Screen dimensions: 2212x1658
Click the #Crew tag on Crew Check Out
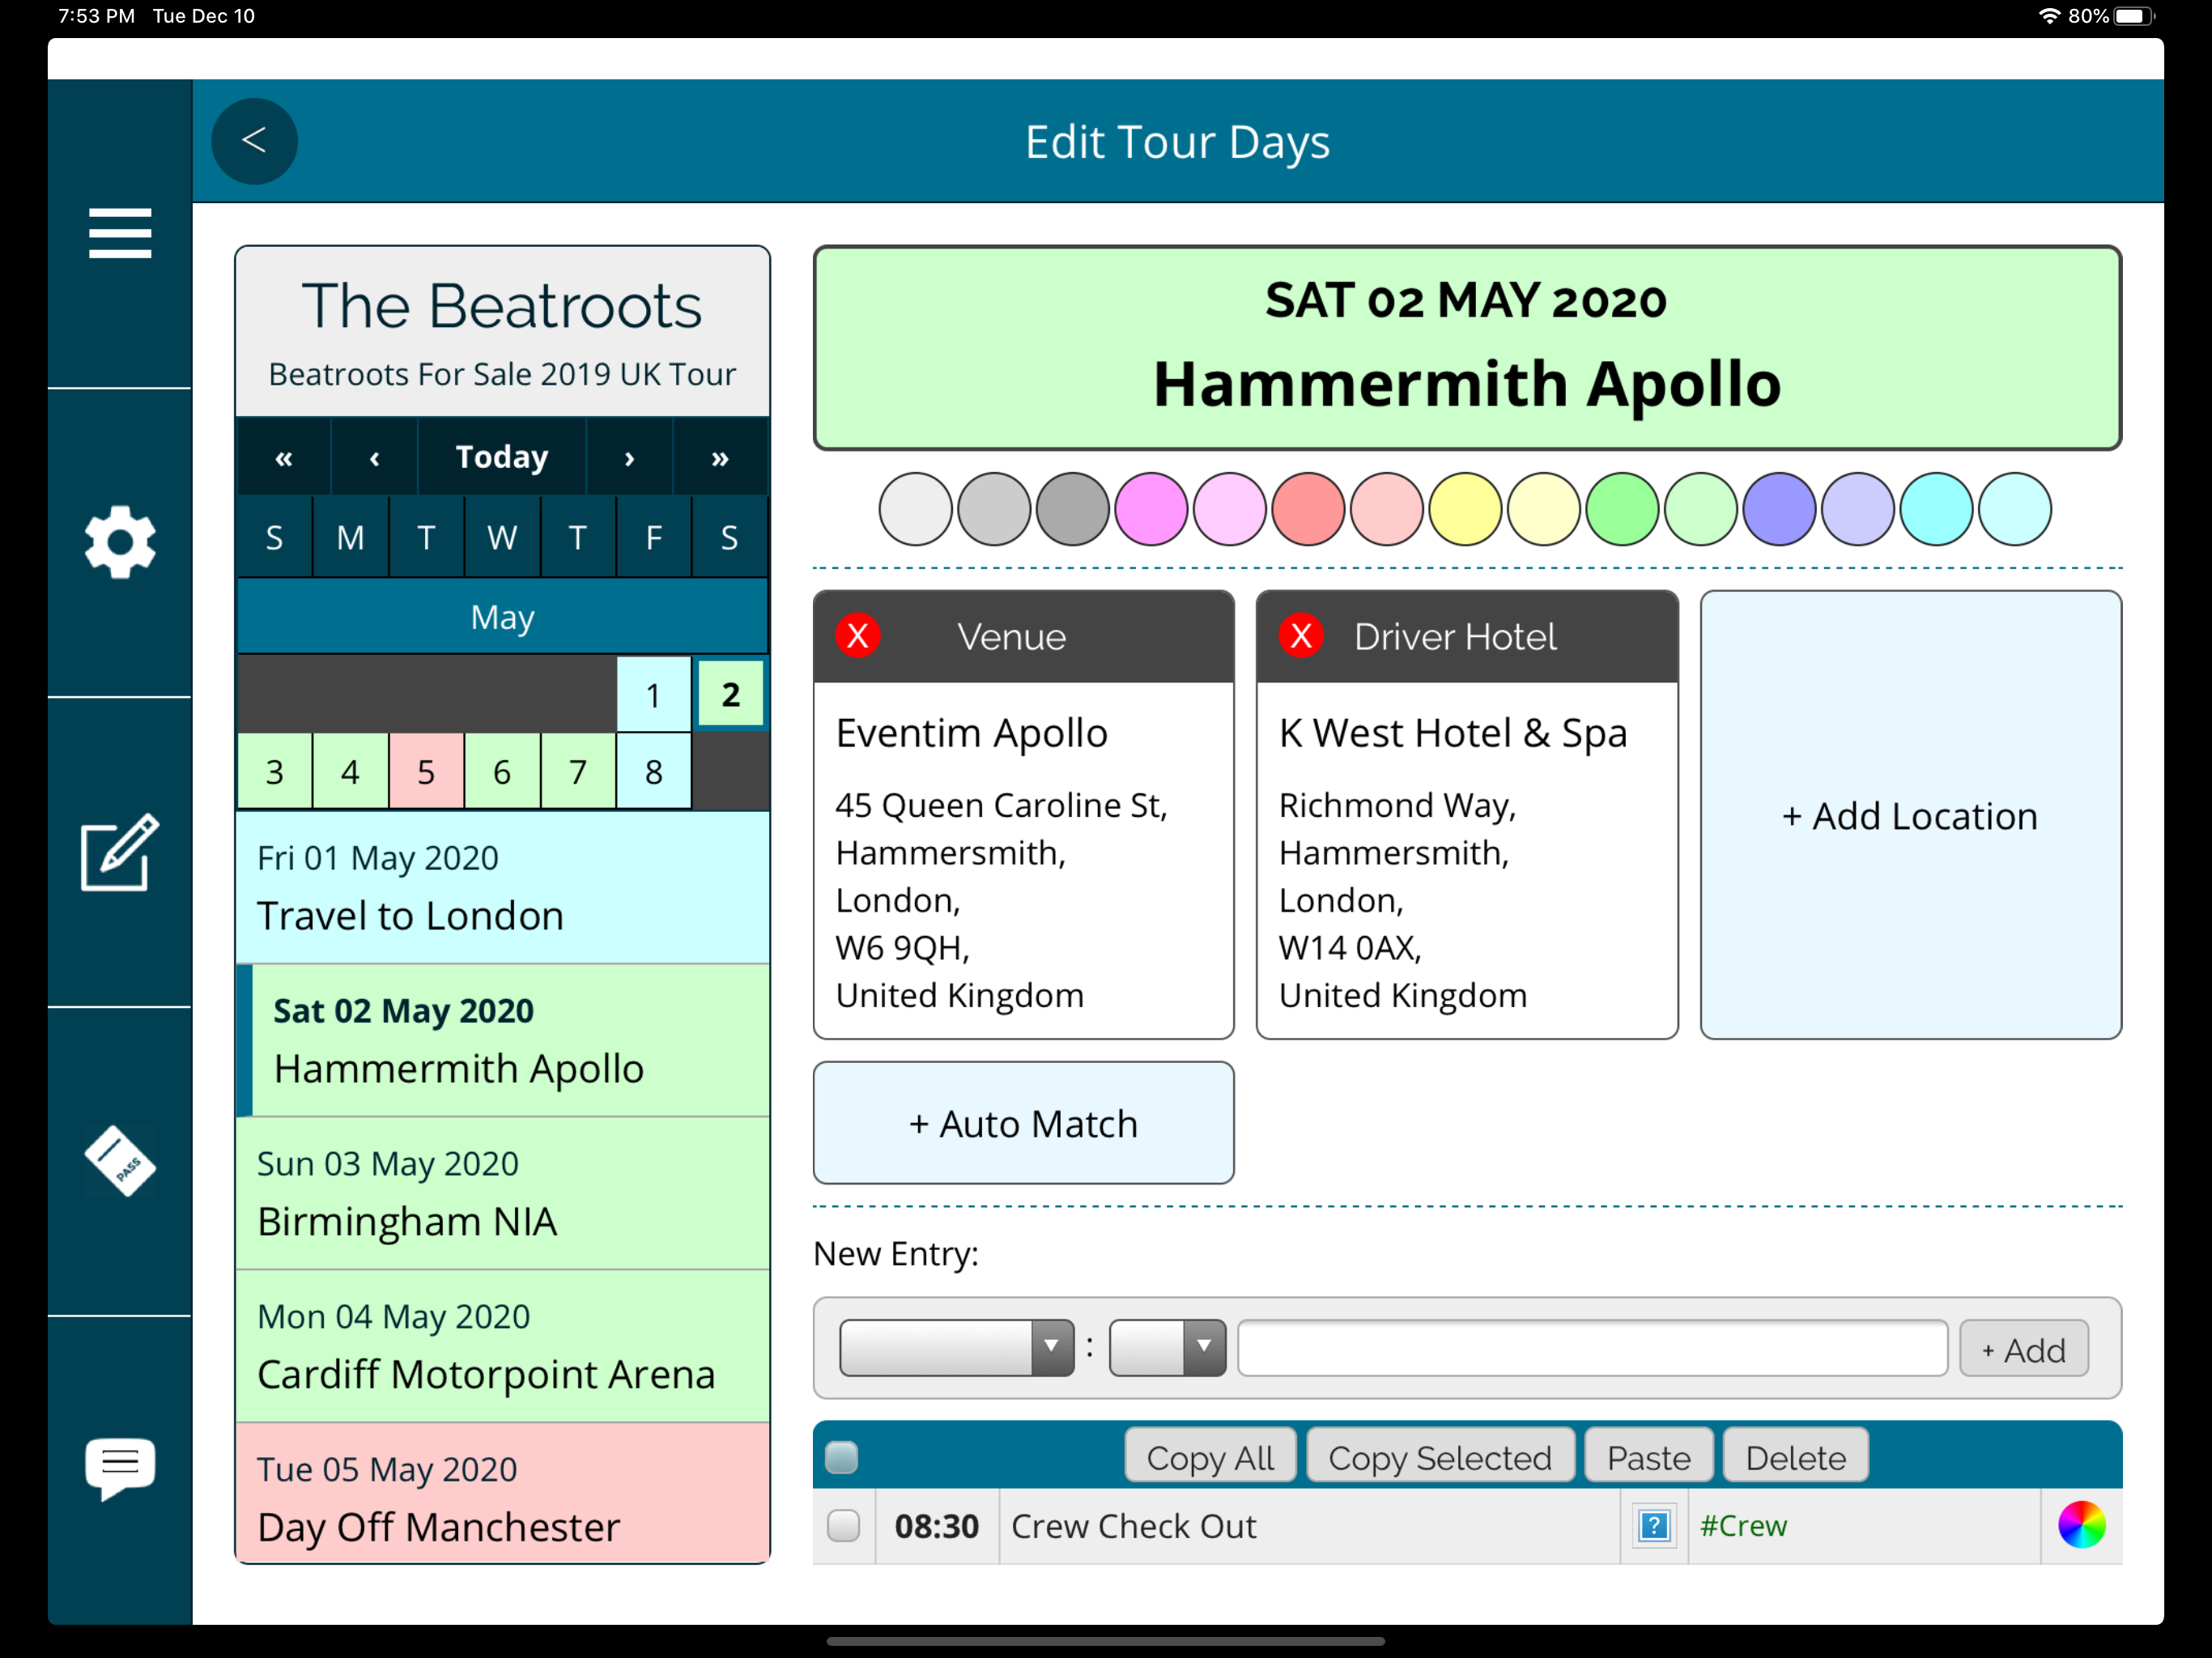(1743, 1526)
